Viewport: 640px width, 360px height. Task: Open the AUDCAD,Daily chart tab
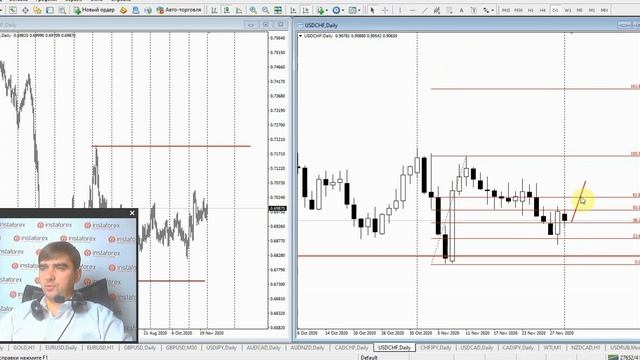(264, 348)
